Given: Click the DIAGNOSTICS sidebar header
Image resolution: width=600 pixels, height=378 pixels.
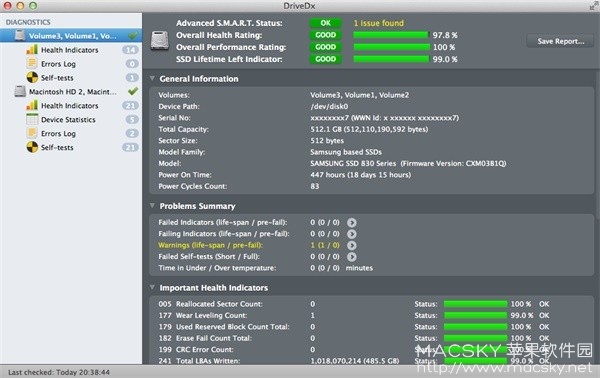Looking at the screenshot, I should [28, 22].
